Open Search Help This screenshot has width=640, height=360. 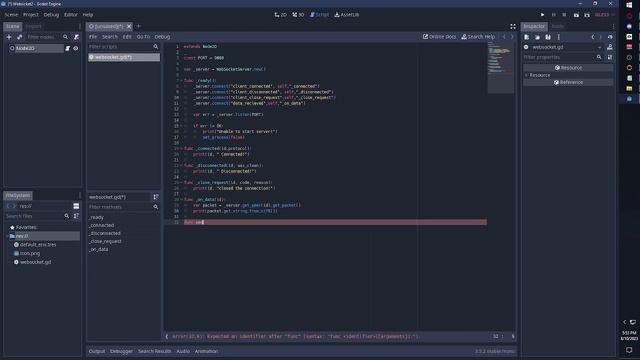click(478, 37)
